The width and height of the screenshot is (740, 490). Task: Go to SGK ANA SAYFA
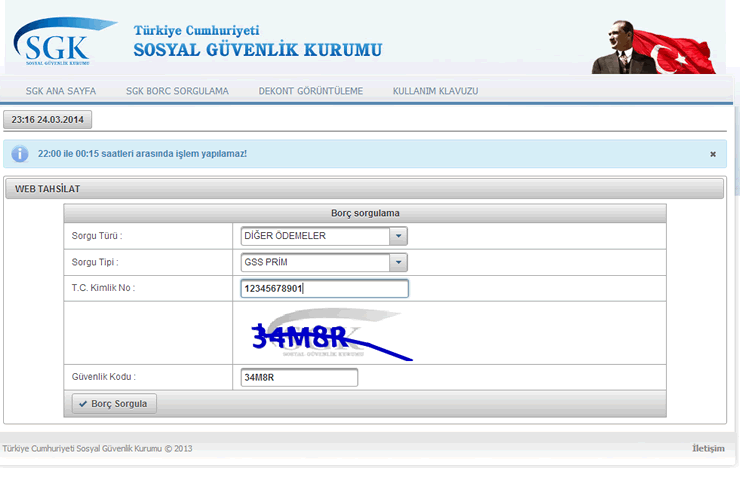(61, 91)
